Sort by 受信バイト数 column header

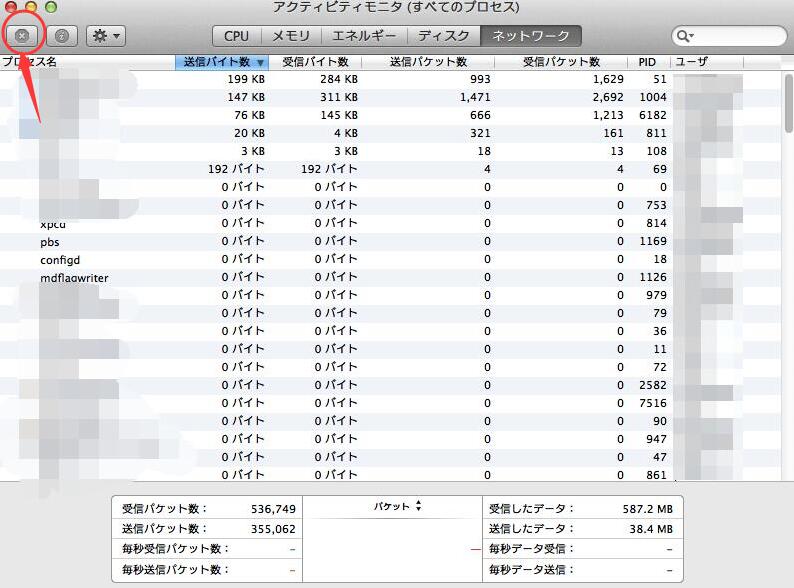pyautogui.click(x=314, y=62)
